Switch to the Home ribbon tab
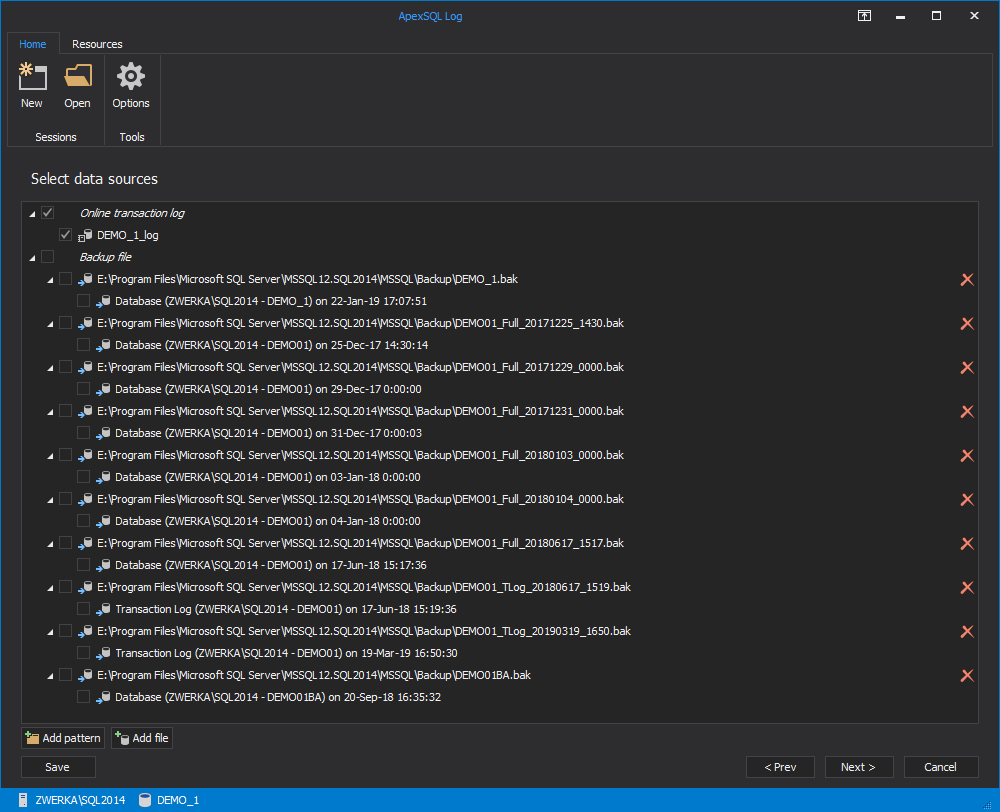Image resolution: width=1000 pixels, height=812 pixels. click(x=33, y=44)
